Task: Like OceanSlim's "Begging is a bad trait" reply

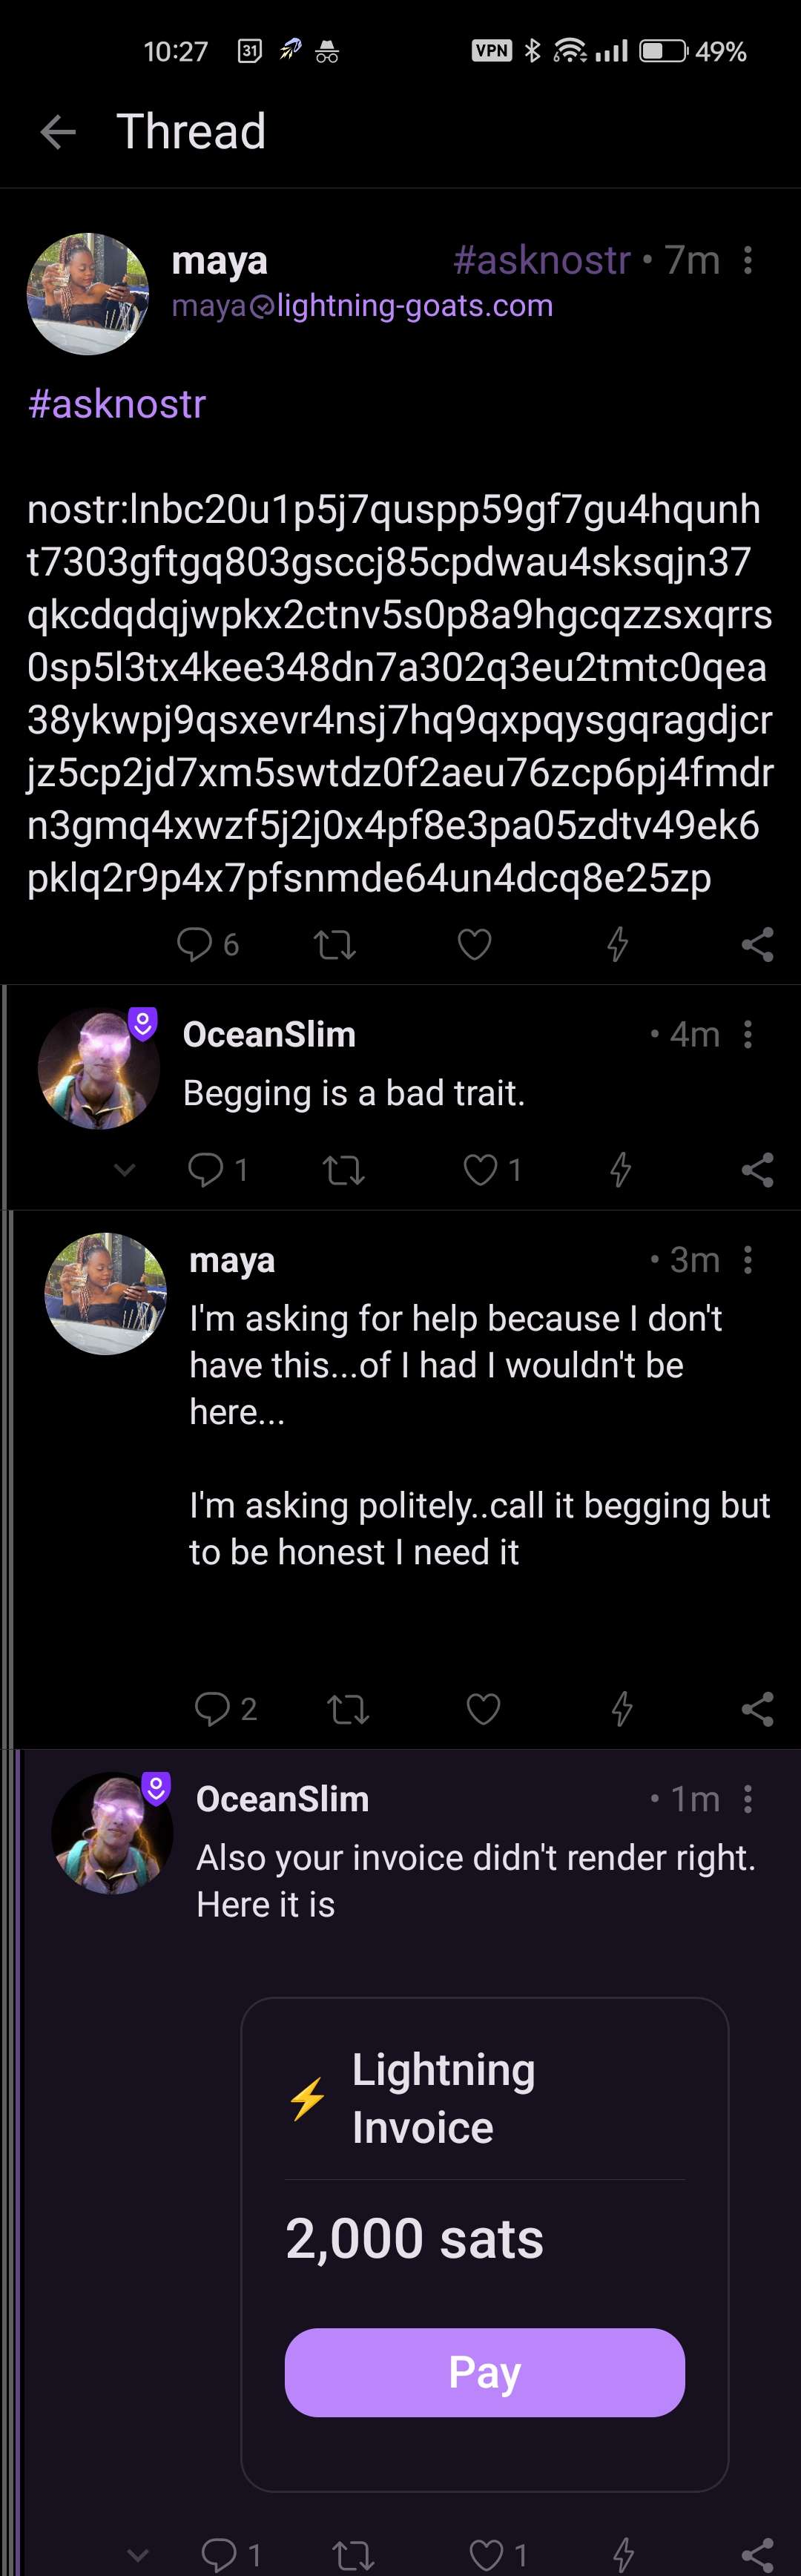Action: (x=481, y=1169)
